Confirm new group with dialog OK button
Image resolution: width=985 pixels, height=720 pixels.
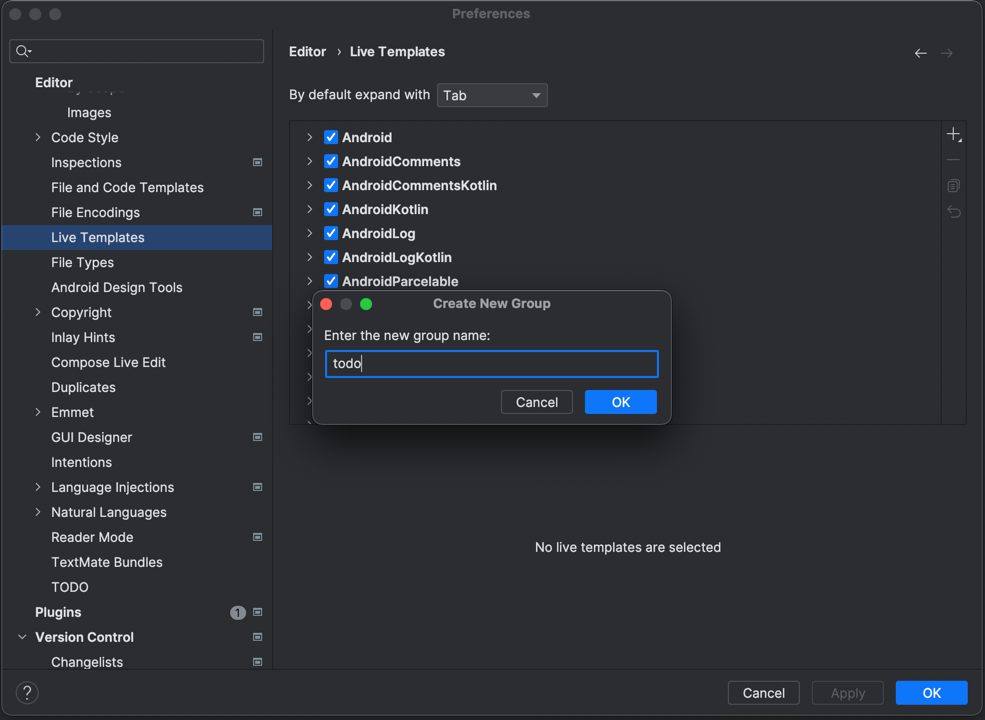tap(620, 402)
